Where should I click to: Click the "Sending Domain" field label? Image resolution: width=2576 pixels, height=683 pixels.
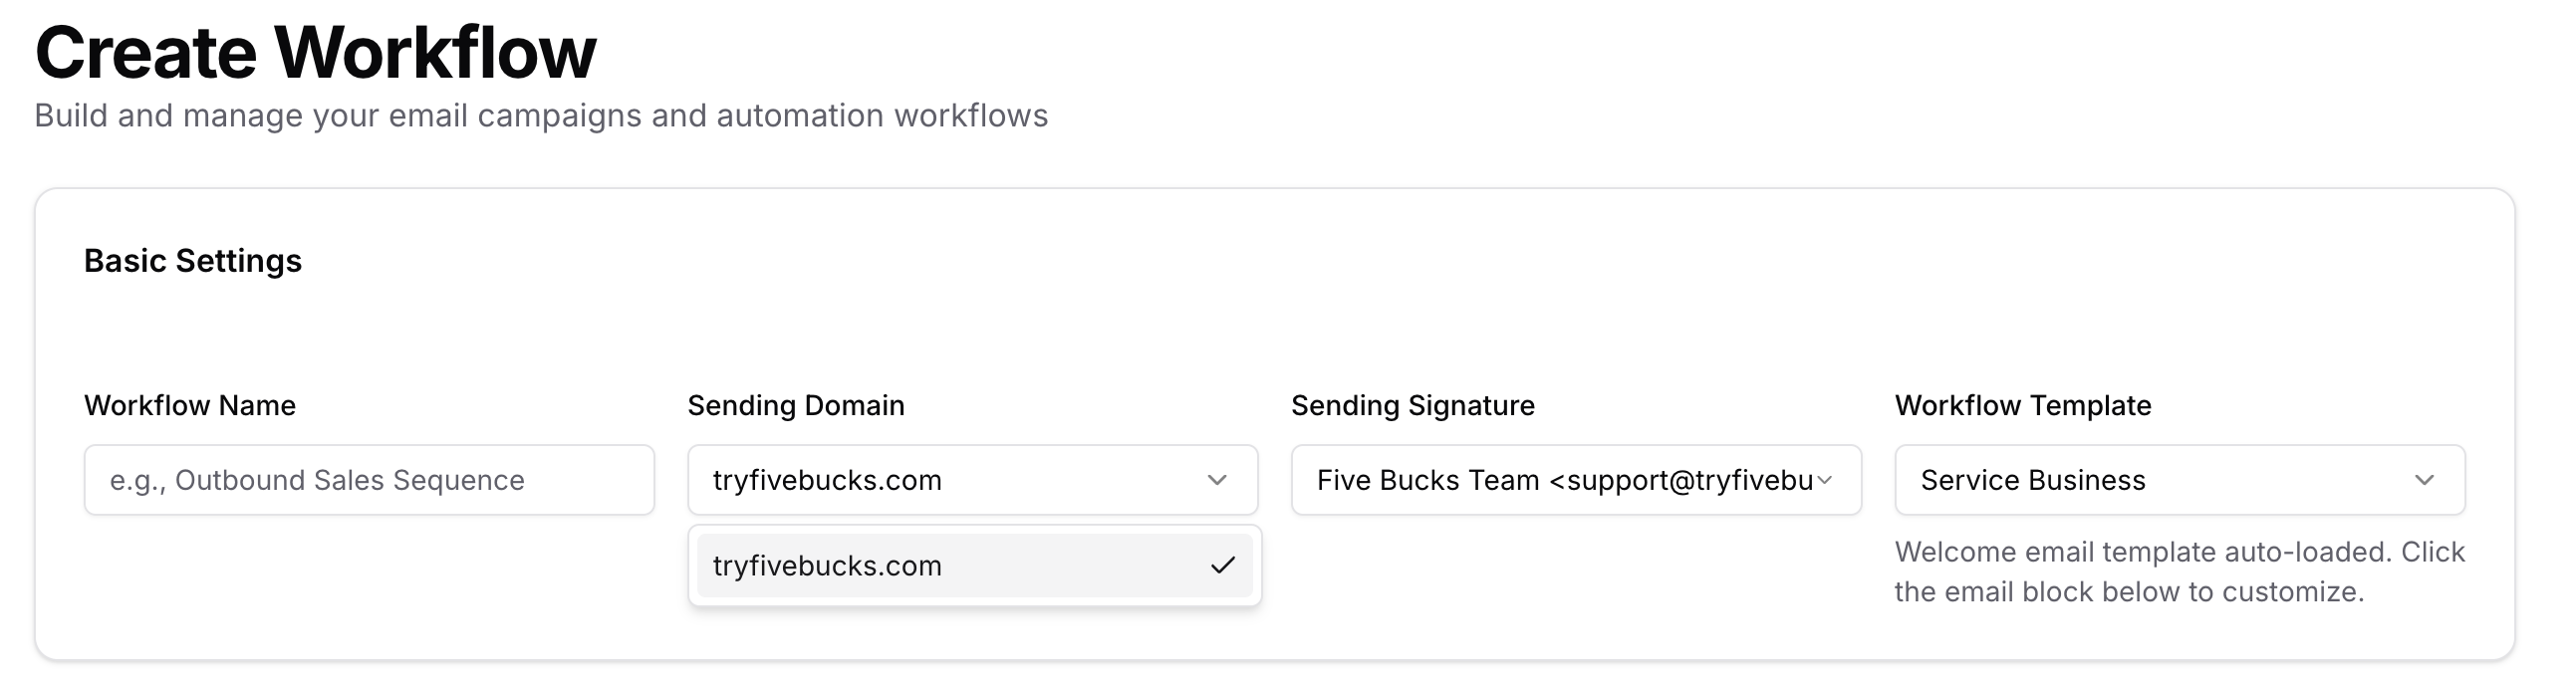[x=795, y=405]
